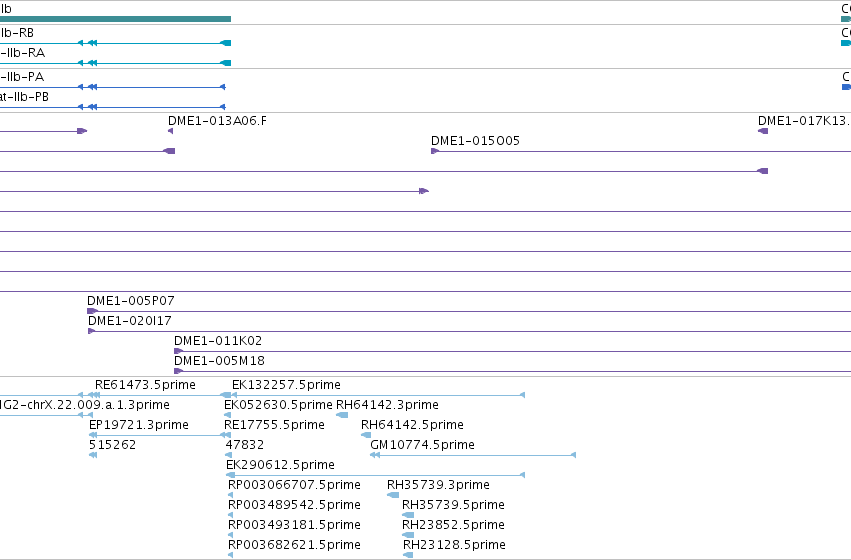851x560 pixels.
Task: Click the RP003066707.5prime label
Action: (x=294, y=485)
